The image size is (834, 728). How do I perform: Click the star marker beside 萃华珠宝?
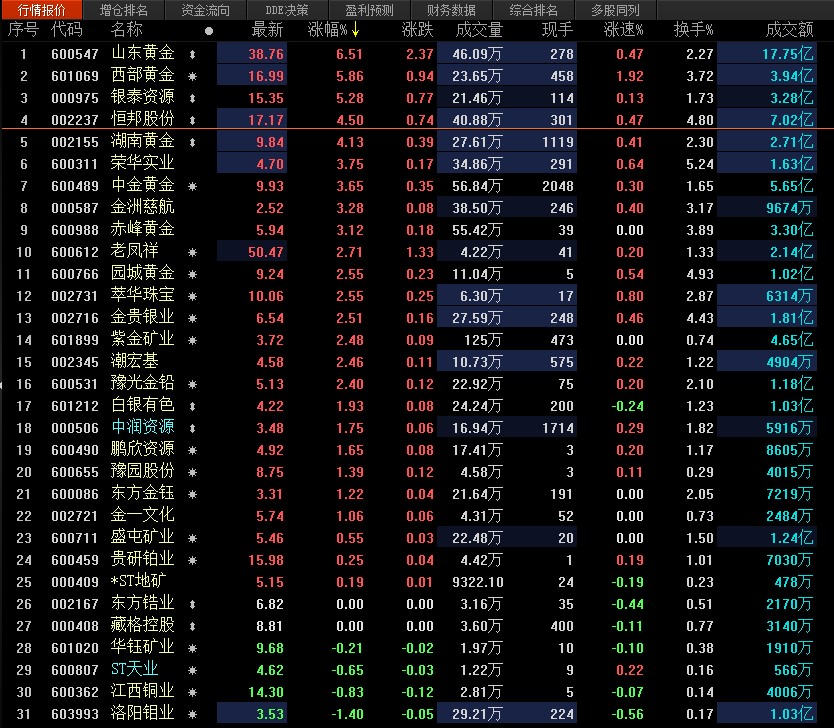point(193,296)
